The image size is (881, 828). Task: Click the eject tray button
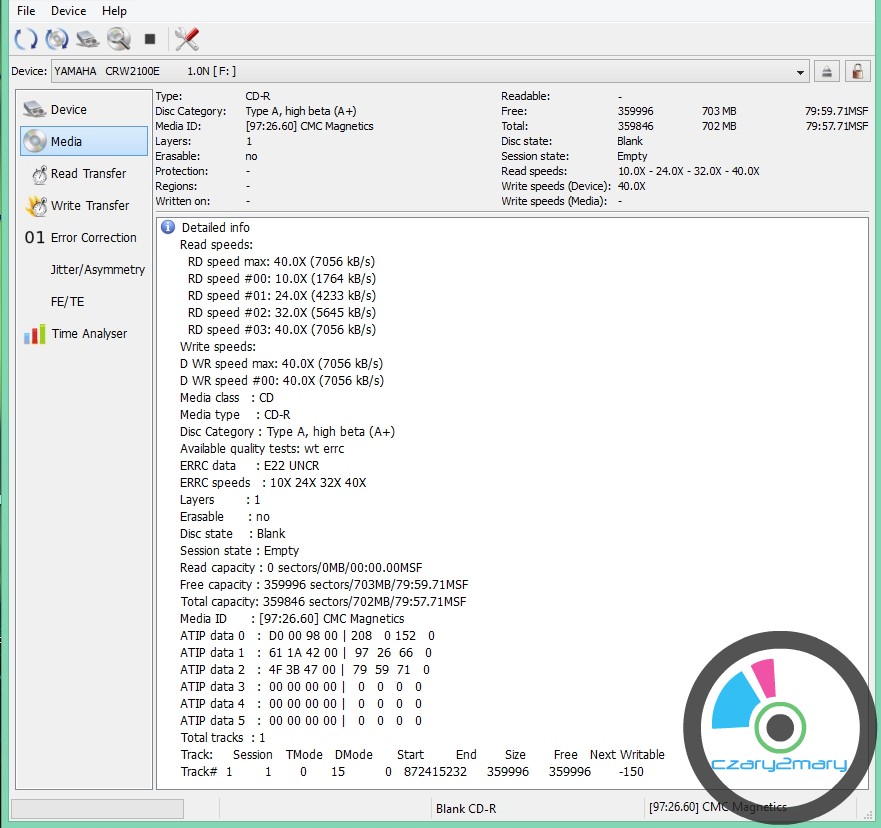tap(826, 71)
